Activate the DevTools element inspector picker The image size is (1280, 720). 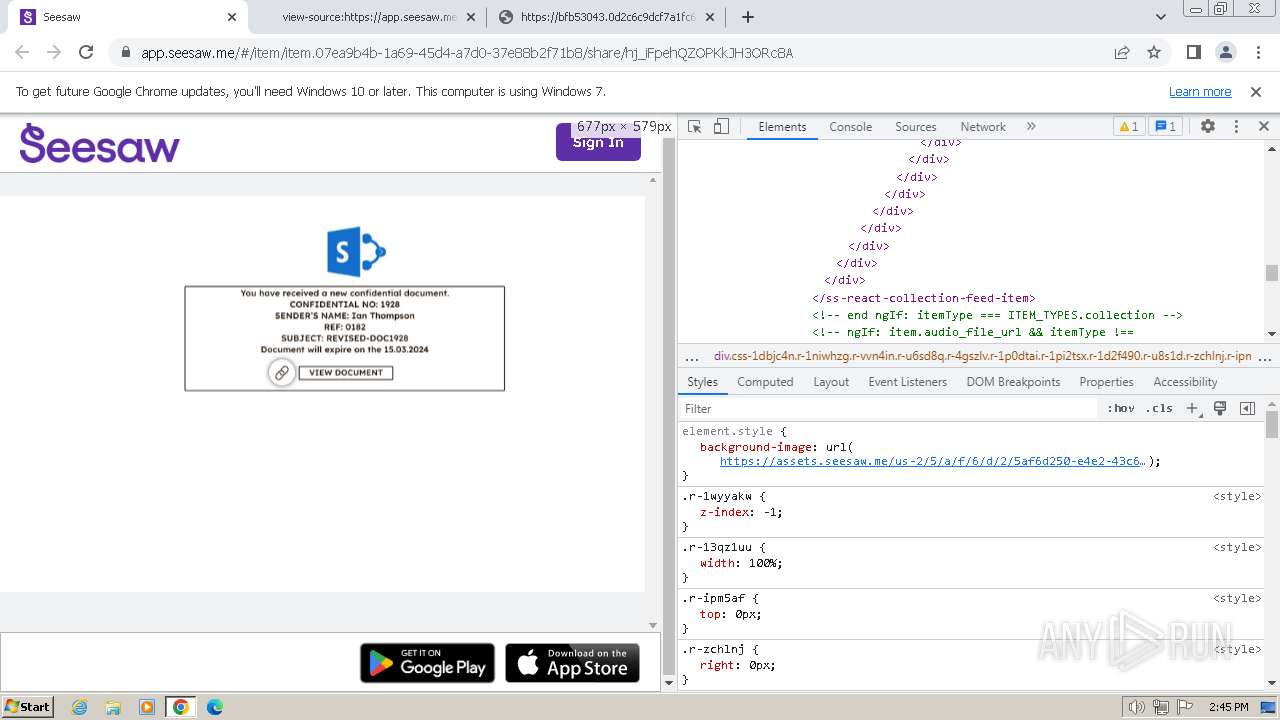pos(695,127)
